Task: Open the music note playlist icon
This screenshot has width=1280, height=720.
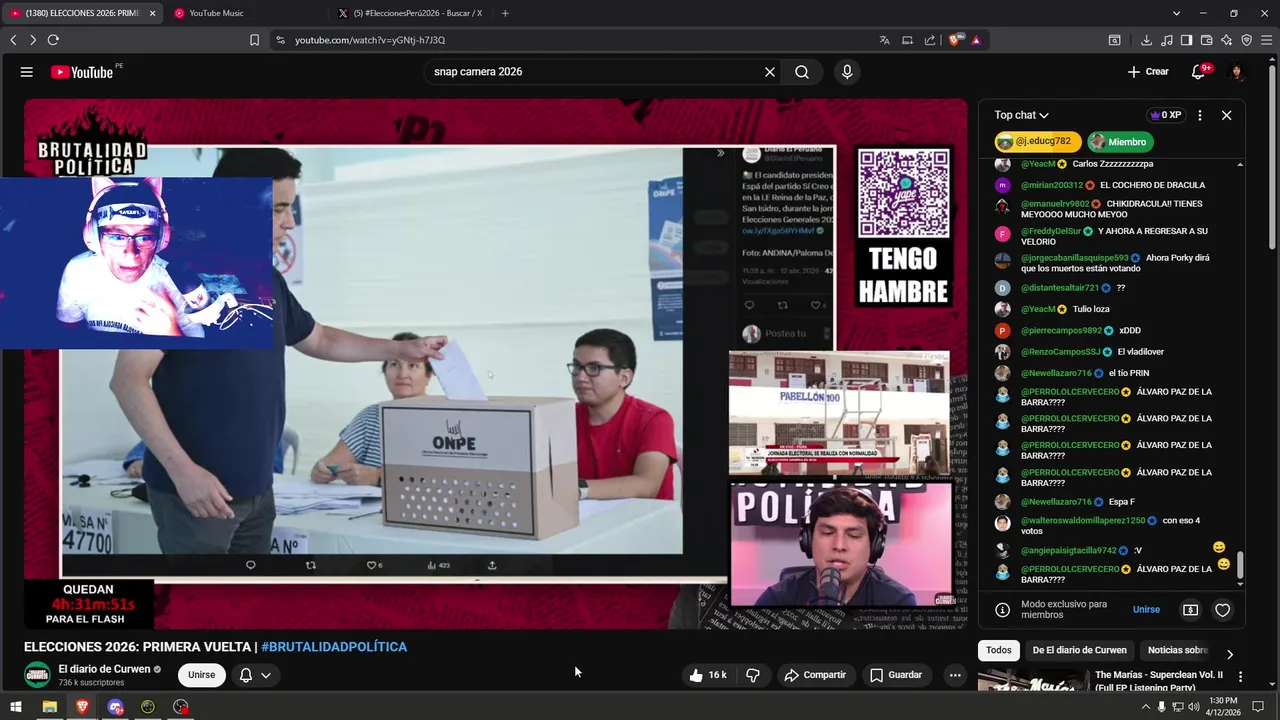Action: pyautogui.click(x=1166, y=40)
